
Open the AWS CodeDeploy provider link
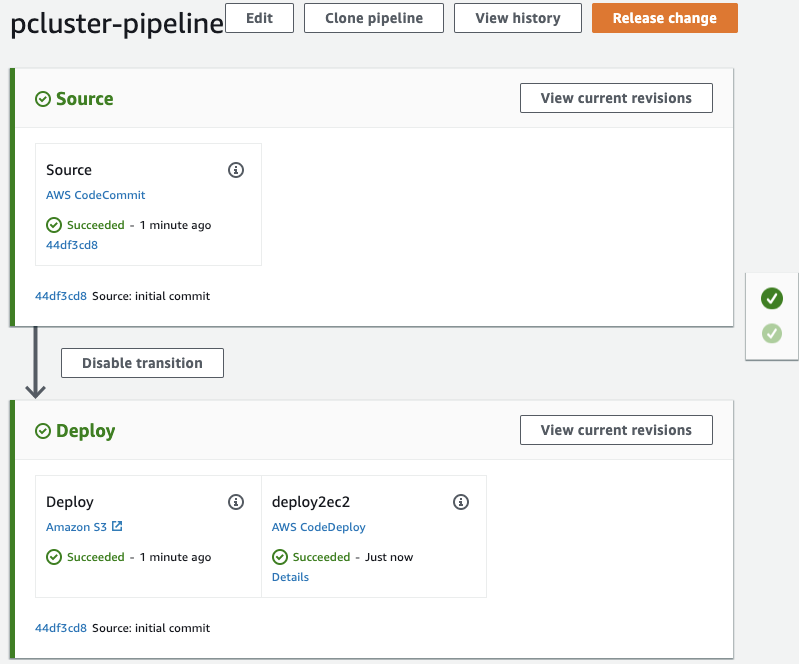pos(319,527)
